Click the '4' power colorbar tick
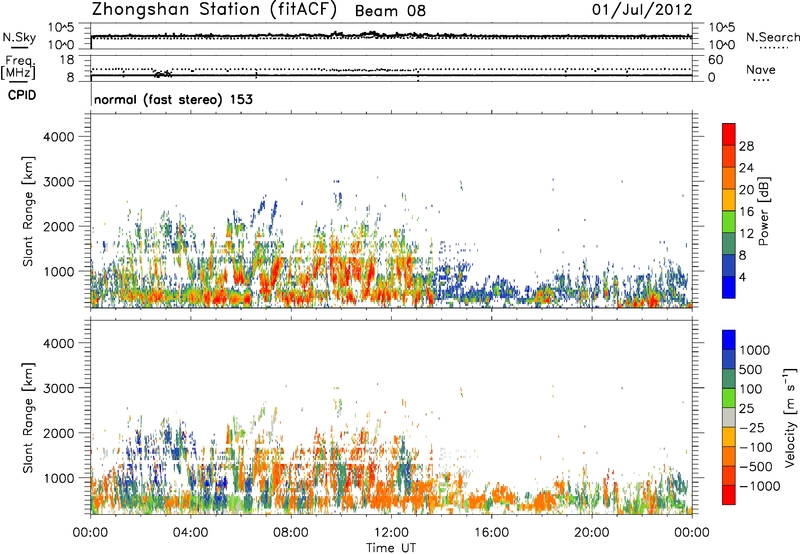Image resolution: width=800 pixels, height=554 pixels. point(742,278)
